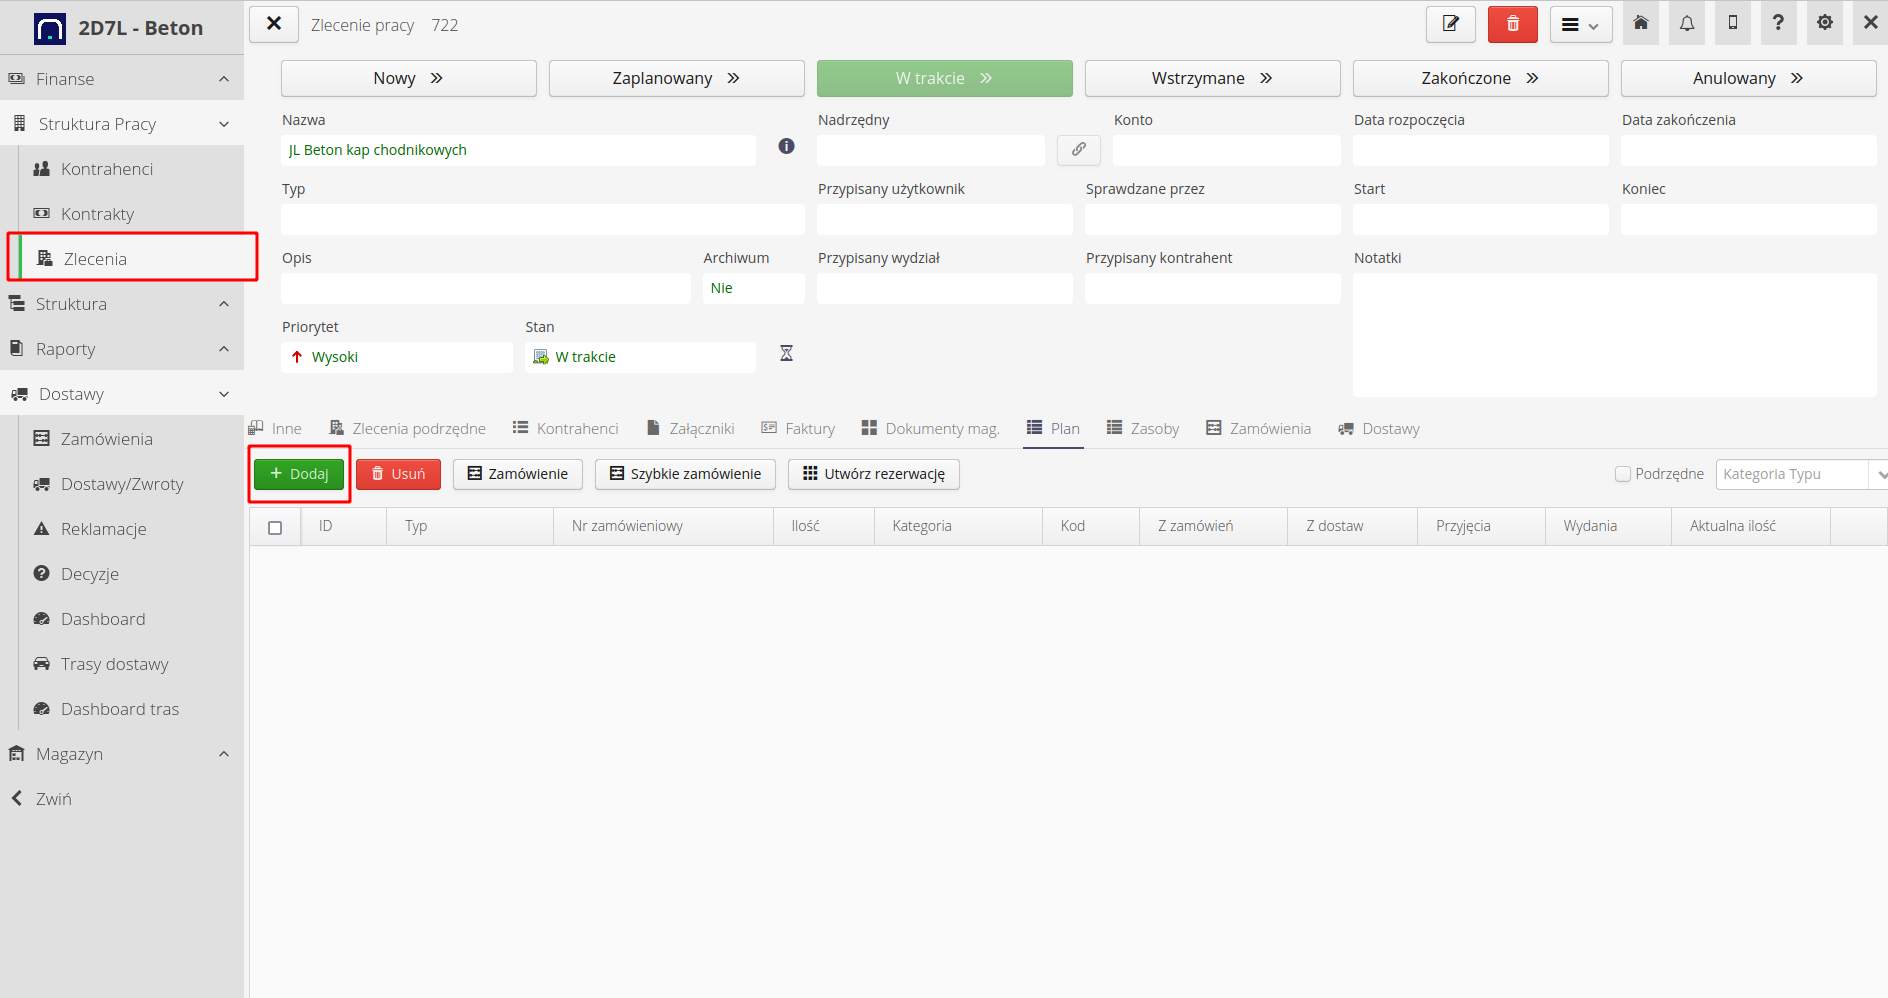
Task: Set status to Zakończone
Action: (x=1479, y=79)
